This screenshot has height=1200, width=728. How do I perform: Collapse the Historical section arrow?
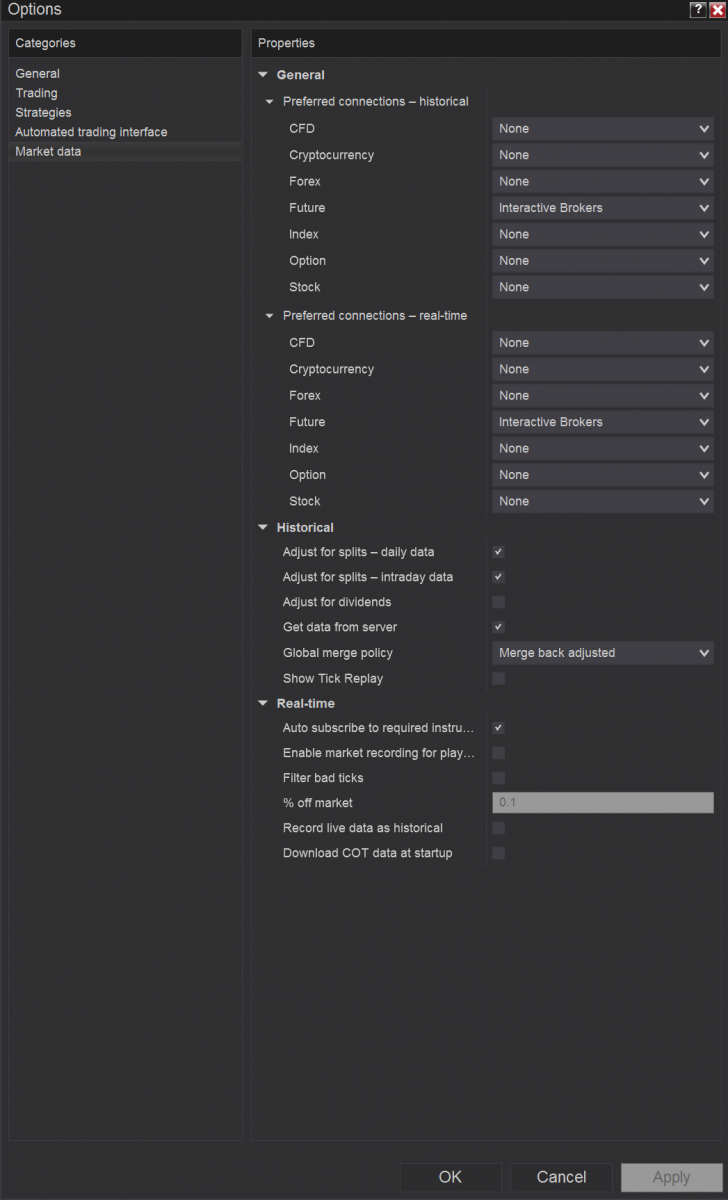click(263, 527)
